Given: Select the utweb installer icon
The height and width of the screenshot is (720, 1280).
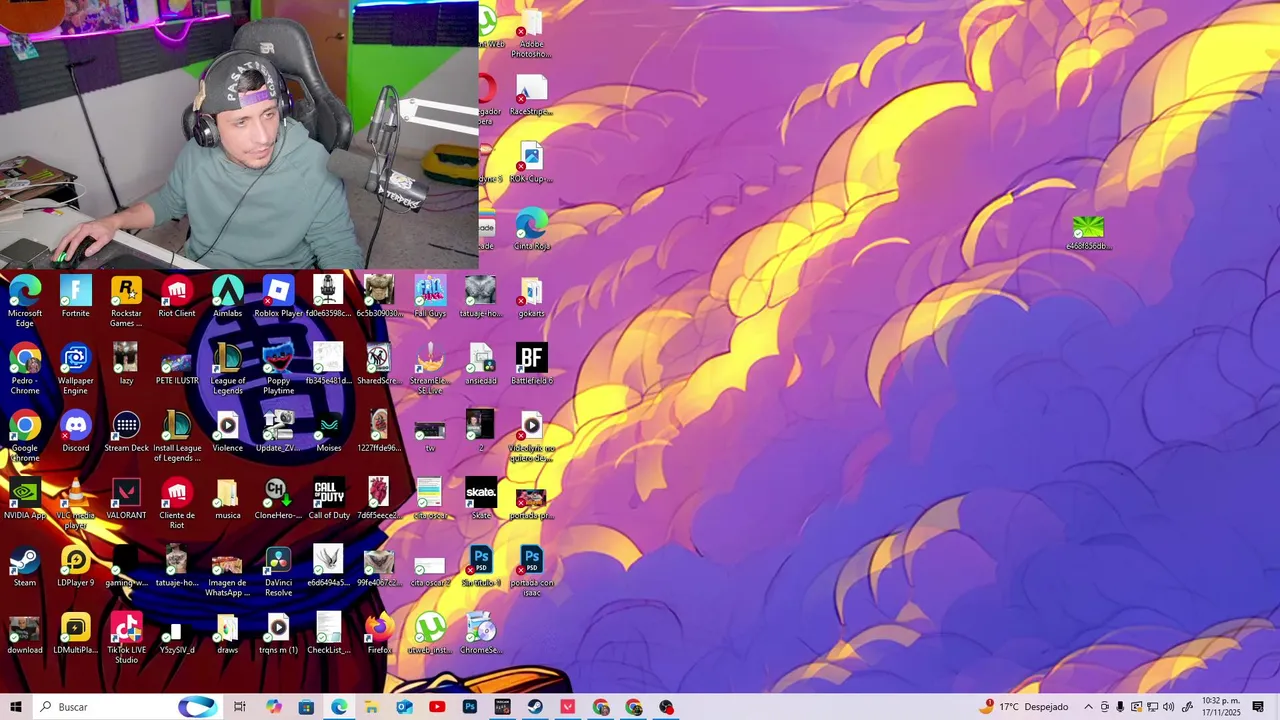Looking at the screenshot, I should [430, 633].
